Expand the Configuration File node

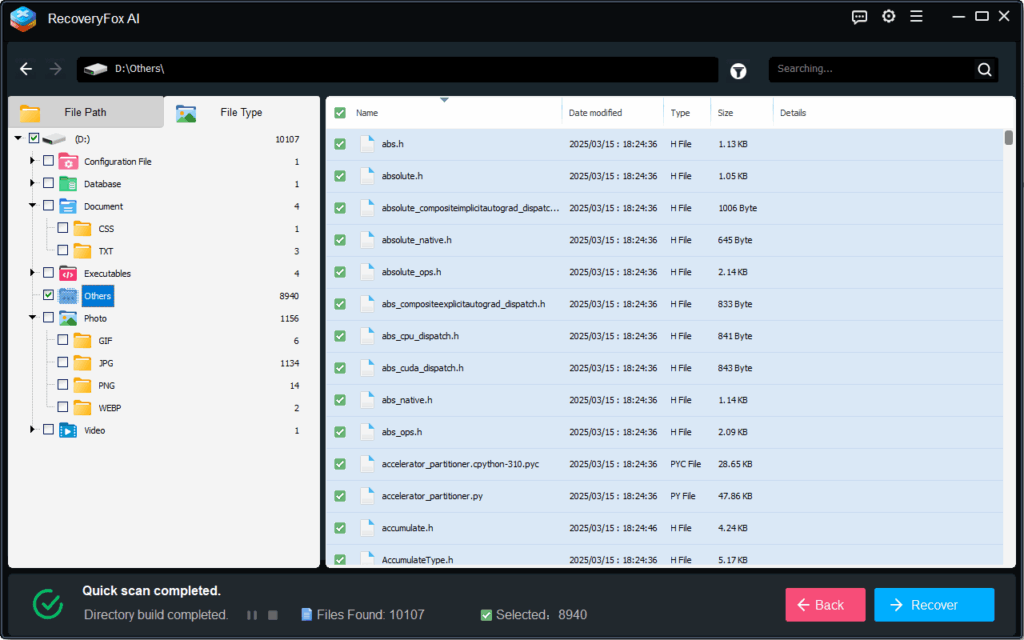[x=32, y=161]
